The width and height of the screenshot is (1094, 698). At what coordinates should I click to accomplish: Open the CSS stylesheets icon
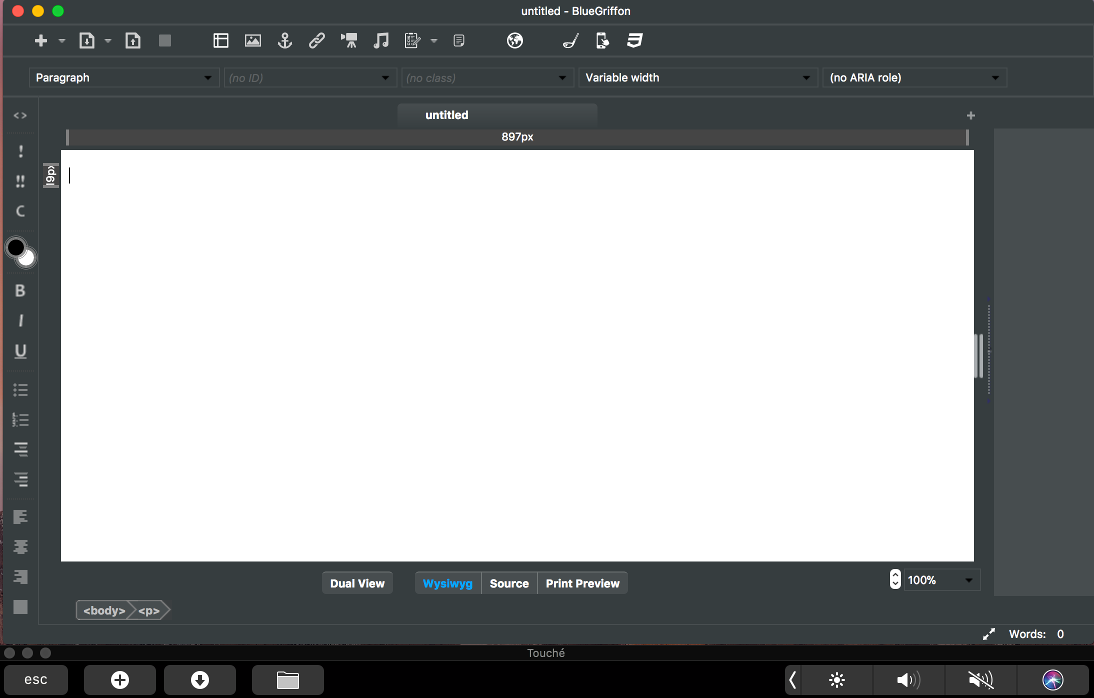tap(634, 40)
